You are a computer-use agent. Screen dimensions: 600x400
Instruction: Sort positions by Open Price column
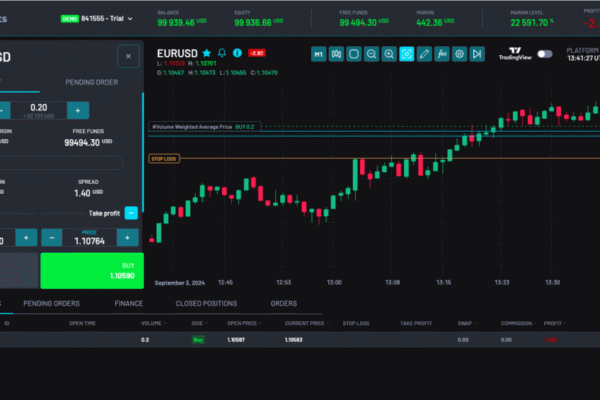coord(241,324)
